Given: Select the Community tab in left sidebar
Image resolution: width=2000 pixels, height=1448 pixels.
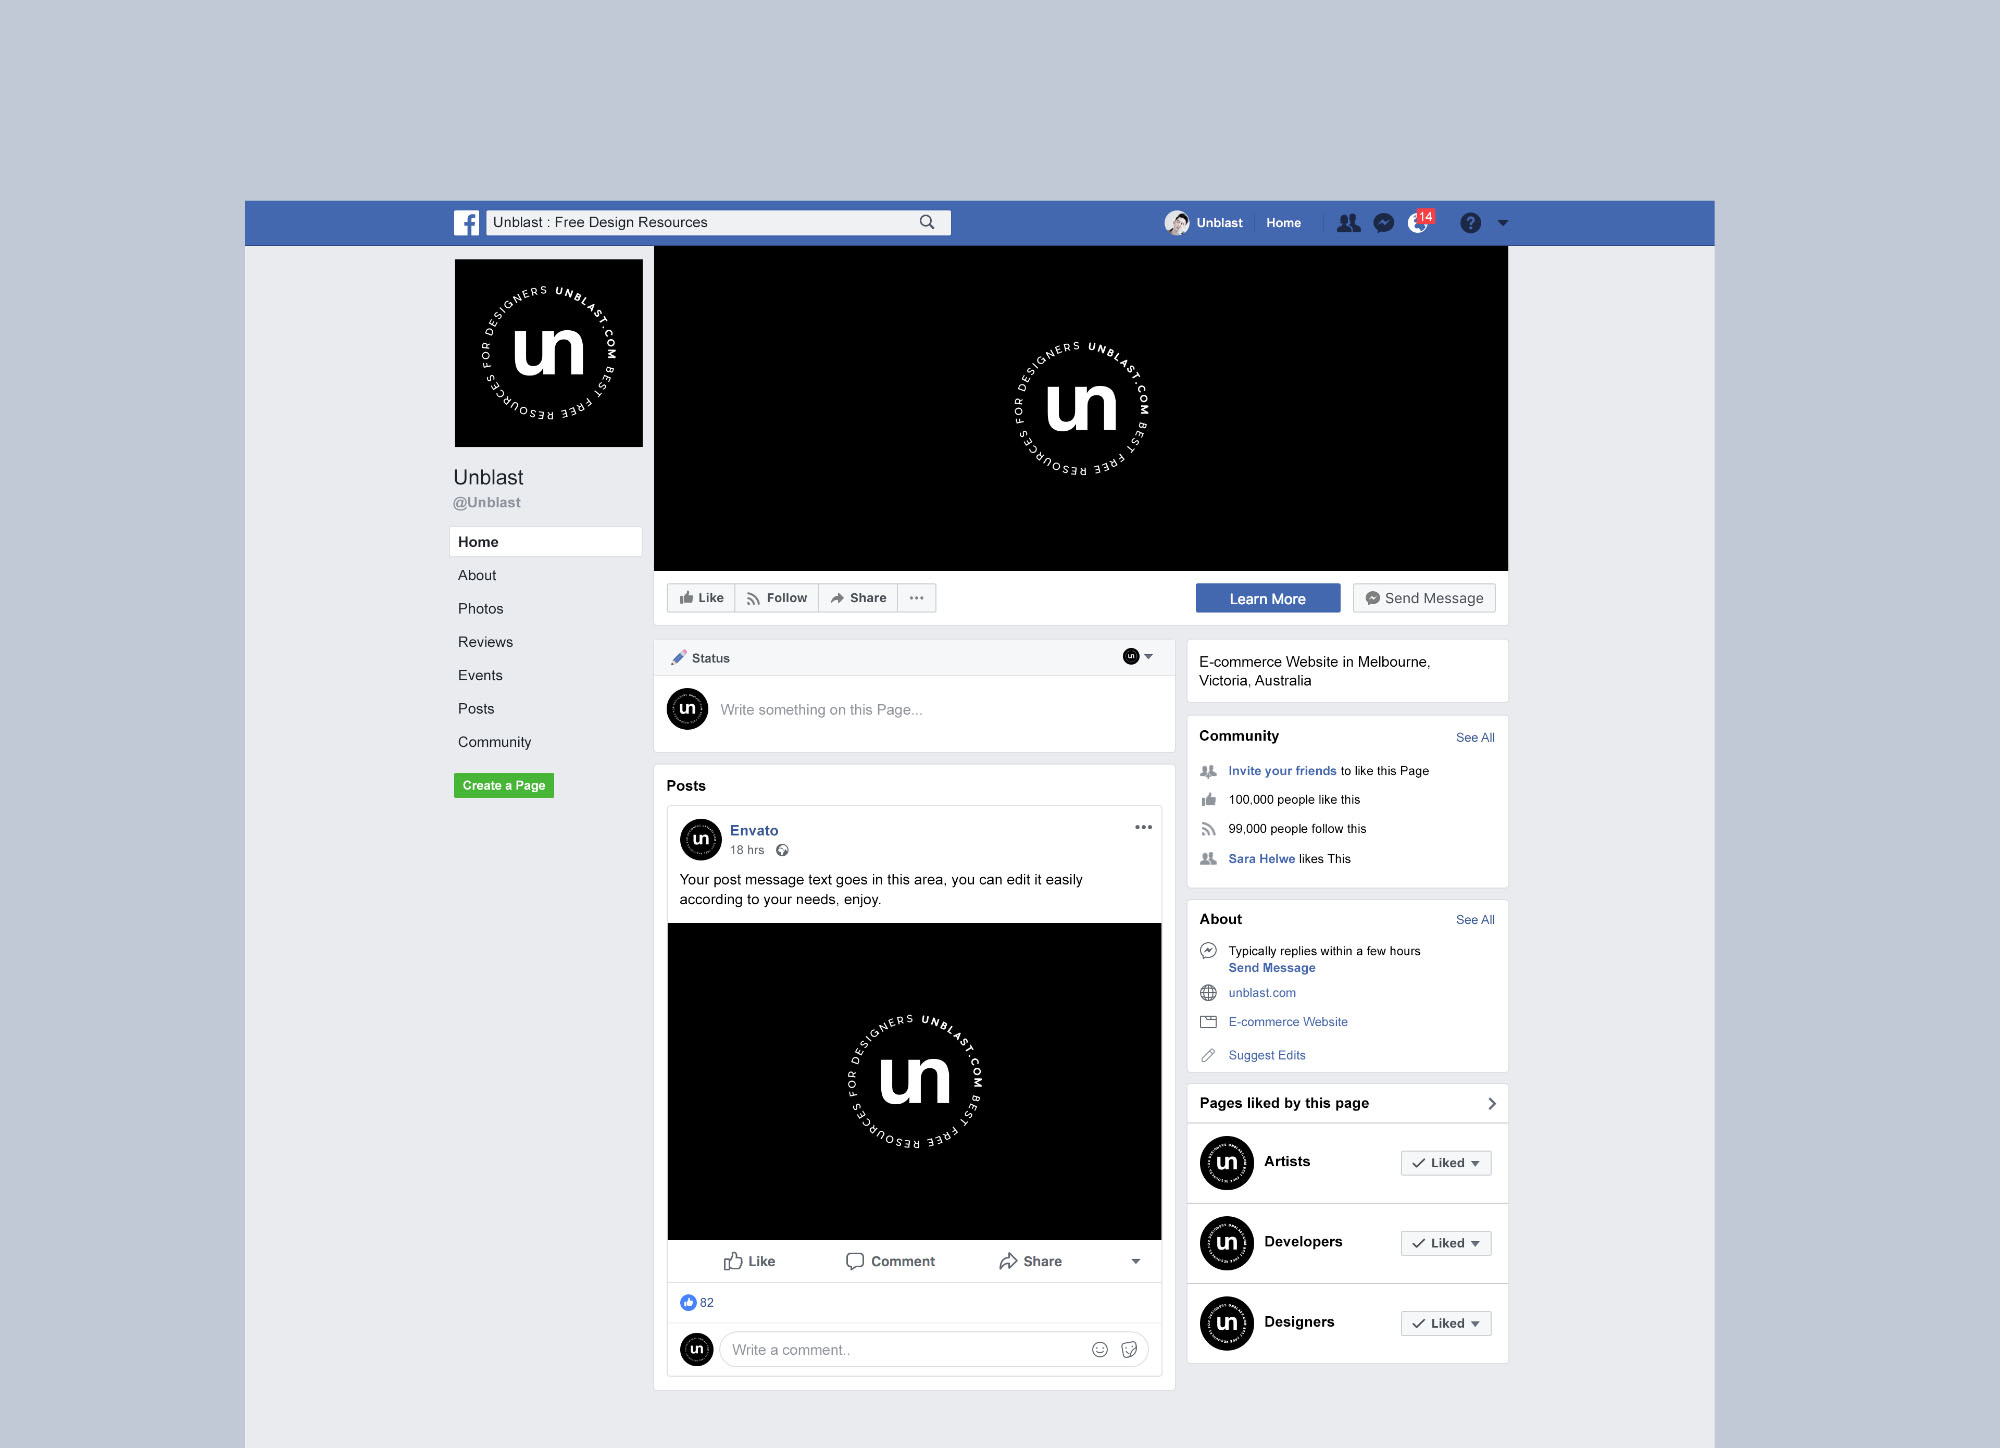Looking at the screenshot, I should [x=494, y=742].
